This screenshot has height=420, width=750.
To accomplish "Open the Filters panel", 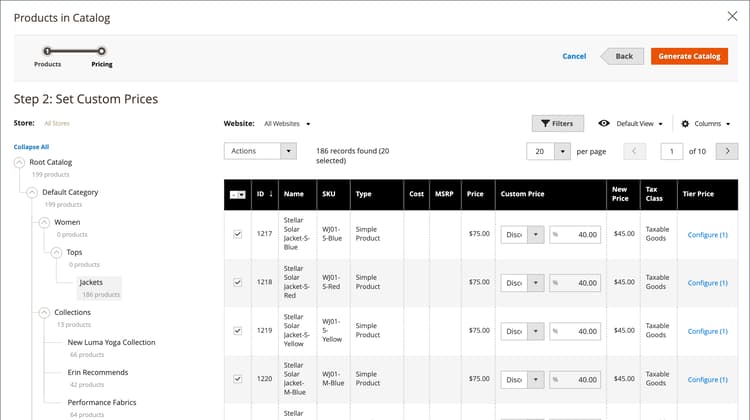I will (x=558, y=123).
